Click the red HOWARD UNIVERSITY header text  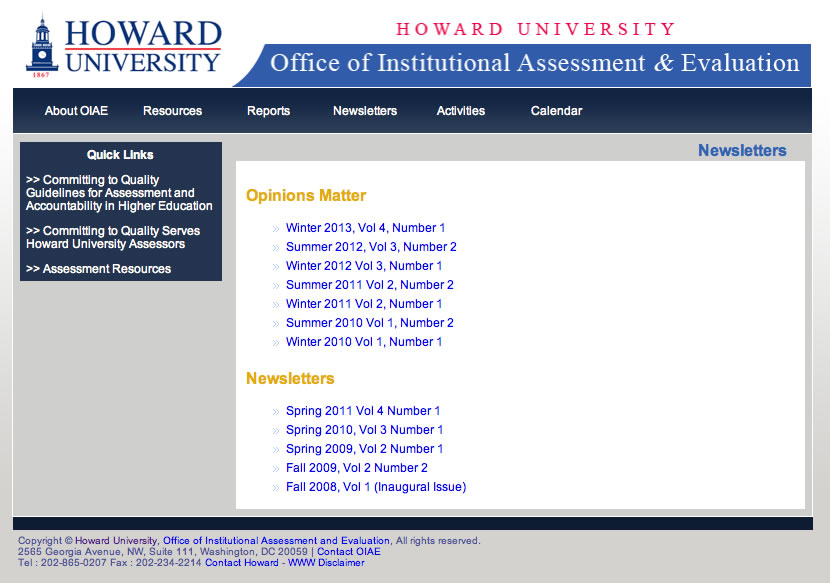click(x=536, y=29)
